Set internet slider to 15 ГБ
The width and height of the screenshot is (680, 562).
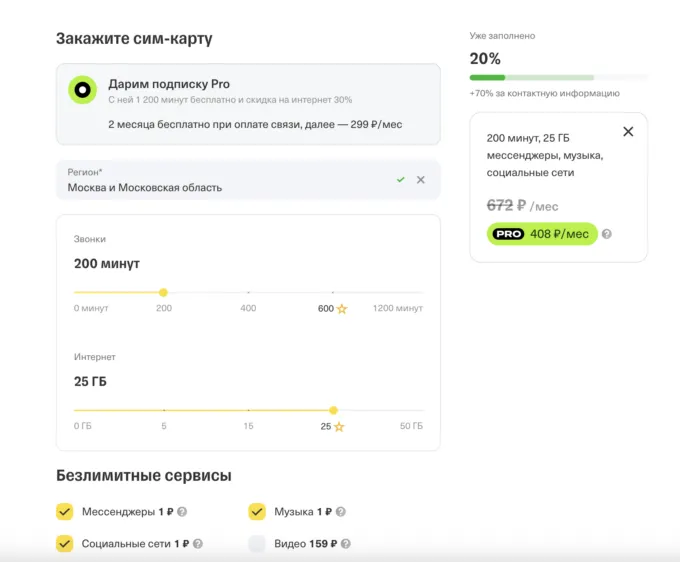[x=248, y=410]
